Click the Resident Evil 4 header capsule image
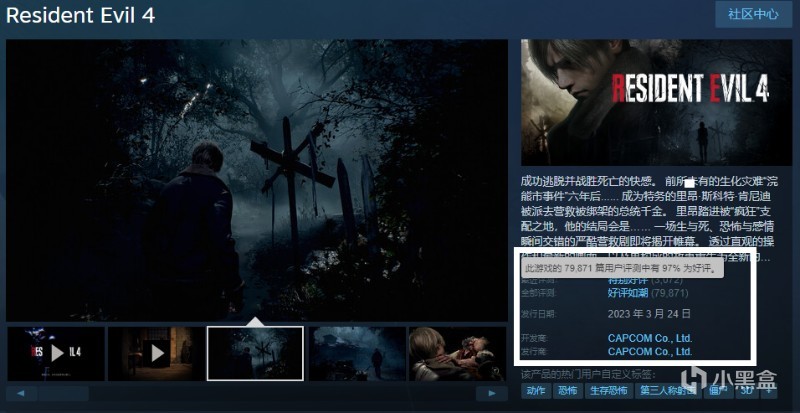The width and height of the screenshot is (800, 413). 657,103
